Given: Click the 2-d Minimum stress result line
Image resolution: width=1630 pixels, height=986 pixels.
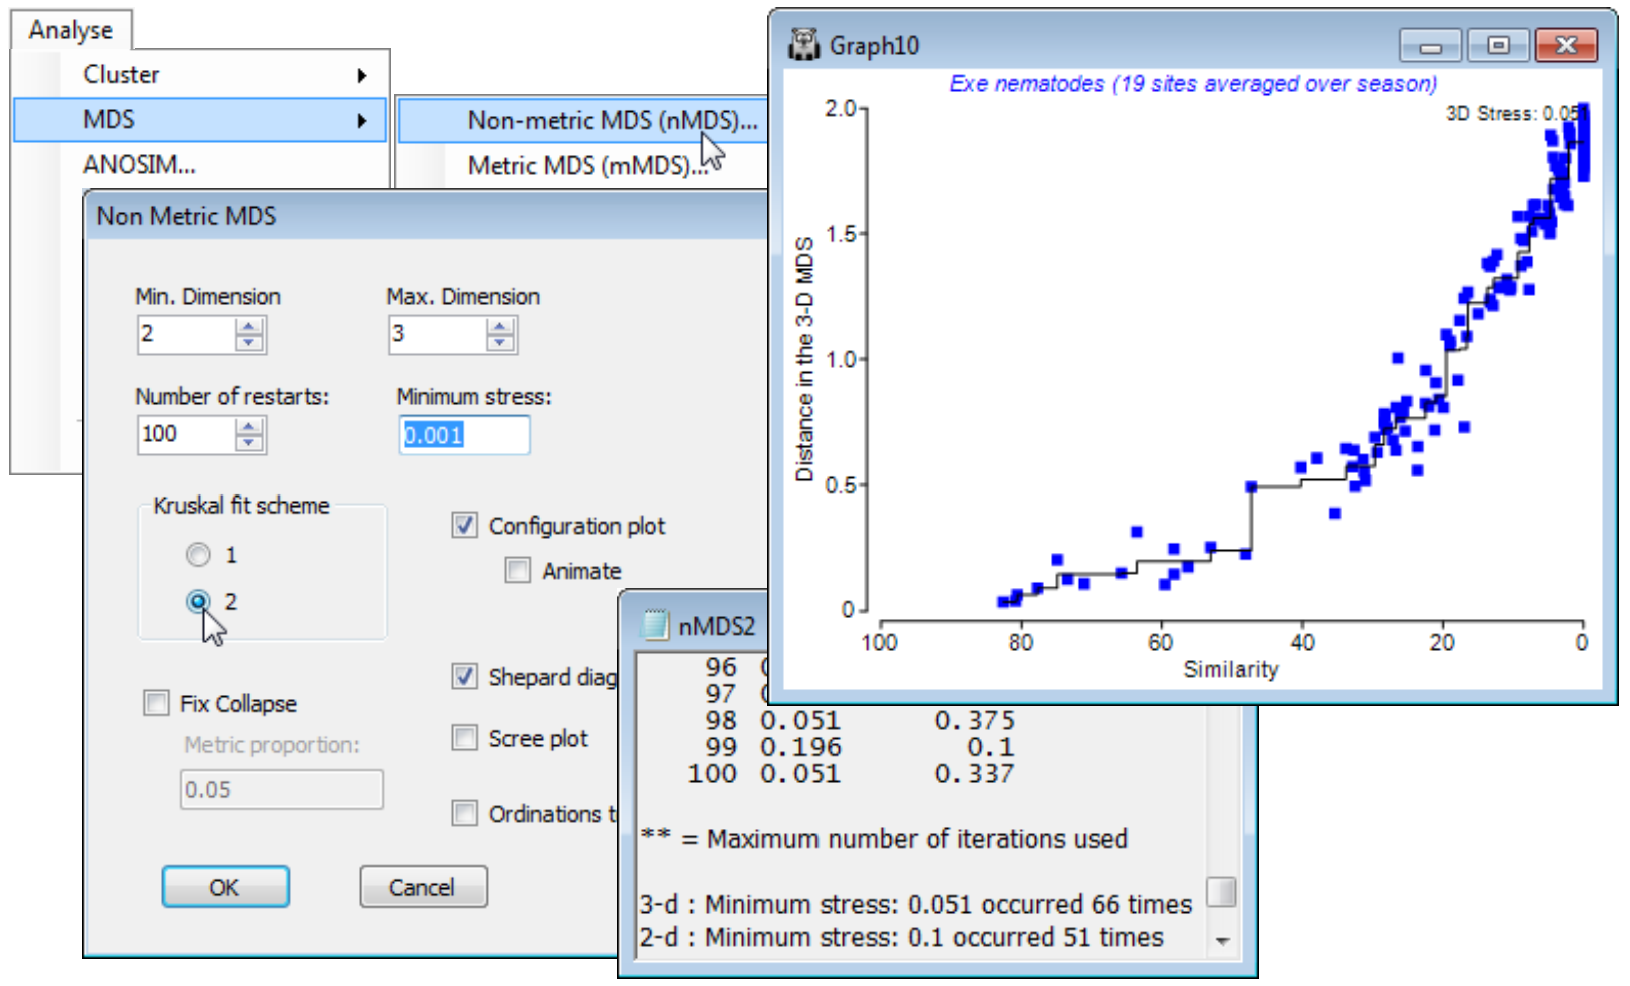Looking at the screenshot, I should 902,937.
